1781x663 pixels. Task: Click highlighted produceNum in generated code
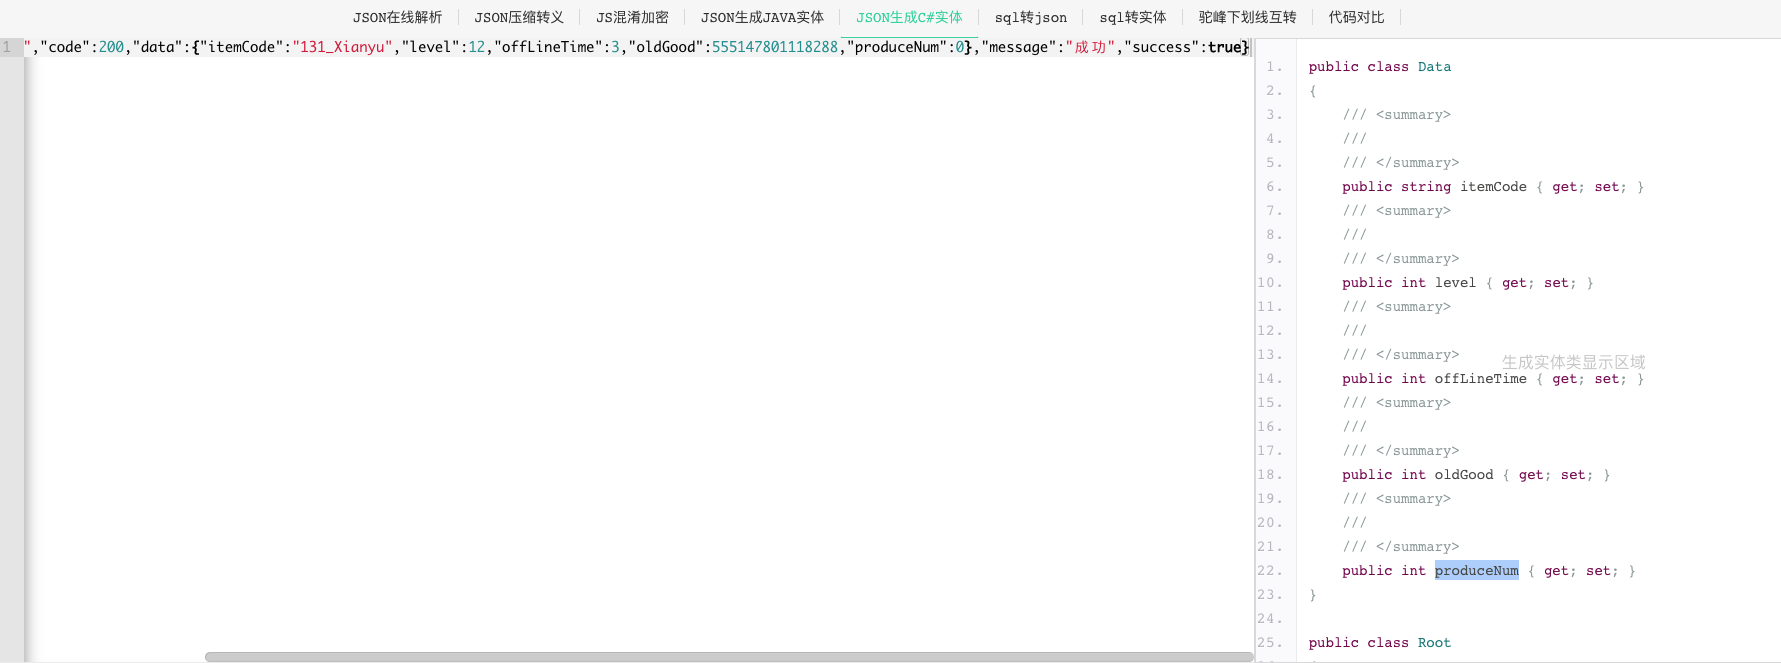(x=1476, y=571)
